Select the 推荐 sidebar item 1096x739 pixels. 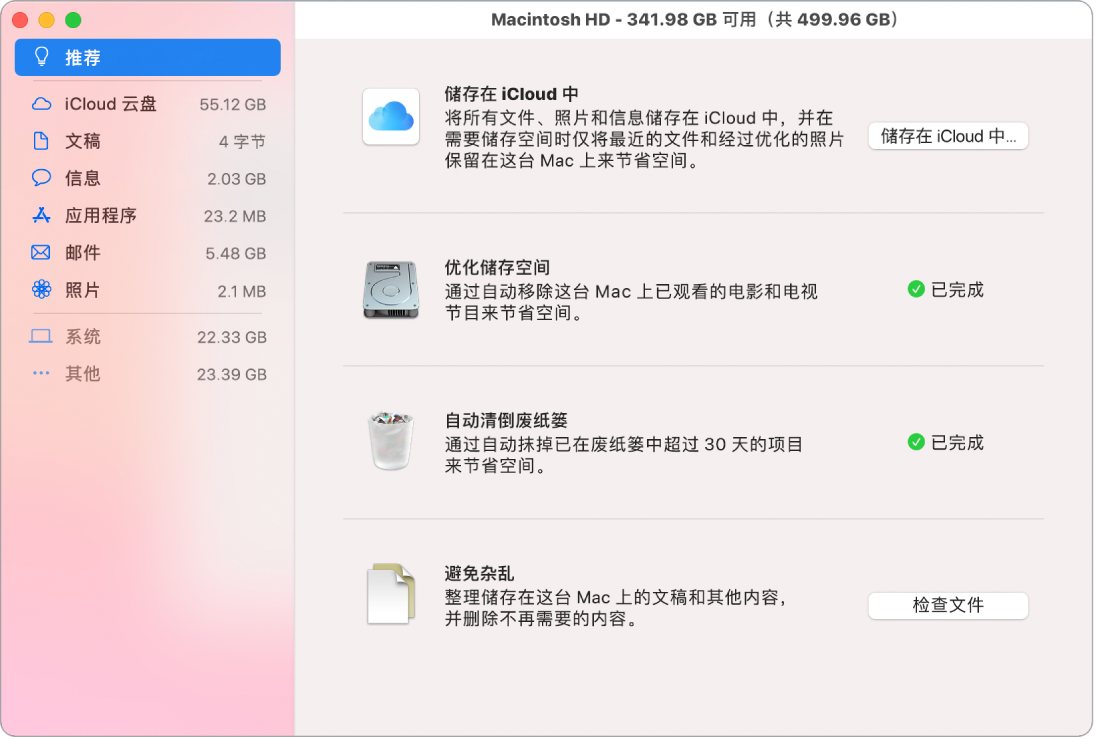(x=147, y=57)
